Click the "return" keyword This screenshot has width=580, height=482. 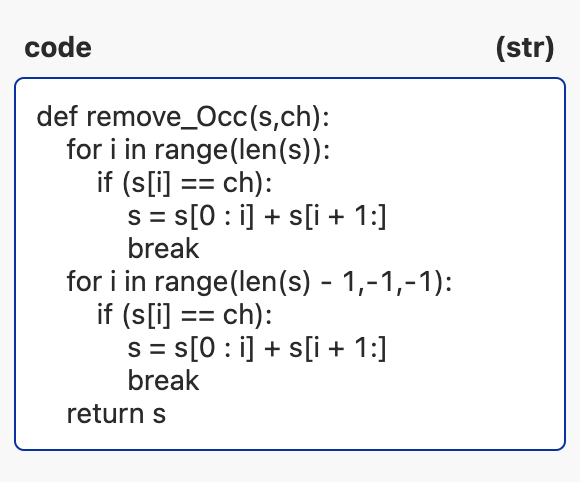click(x=105, y=414)
